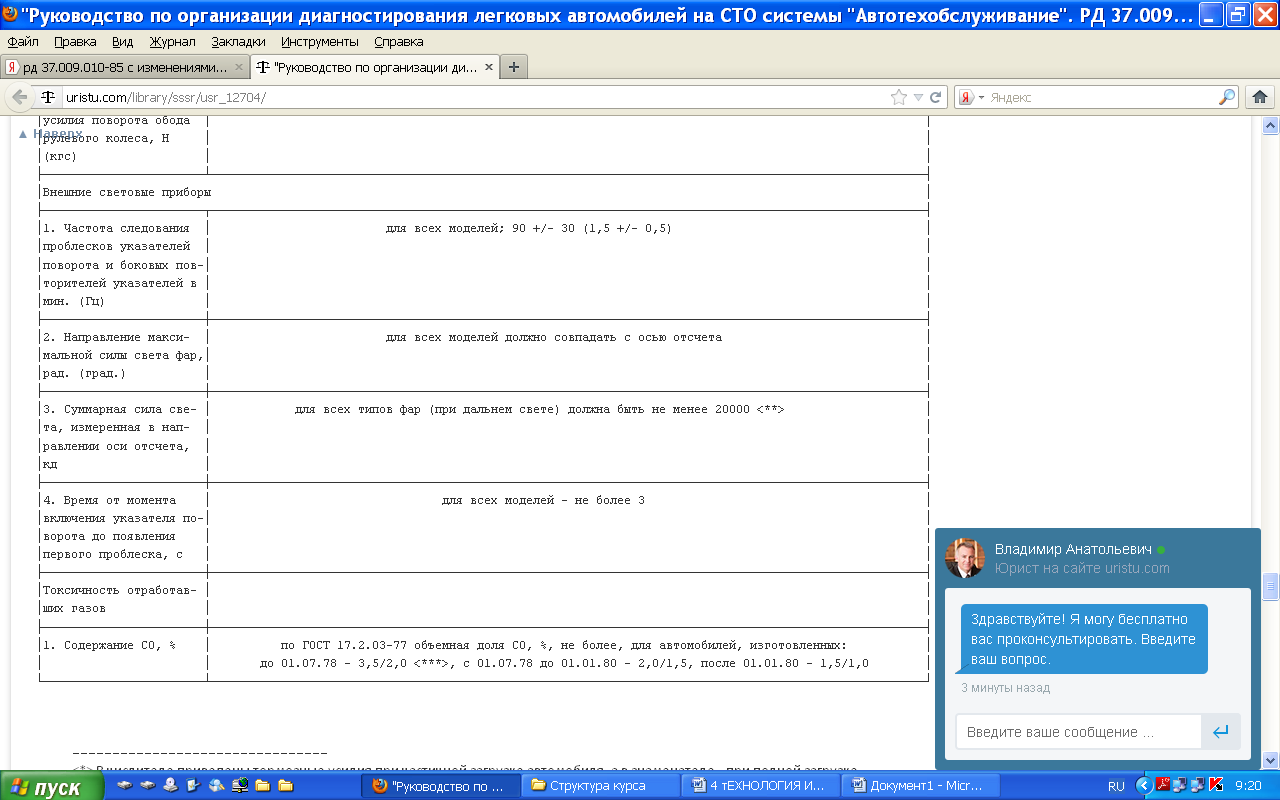The width and height of the screenshot is (1280, 800).
Task: Click the site identity icon in address bar
Action: (48, 97)
